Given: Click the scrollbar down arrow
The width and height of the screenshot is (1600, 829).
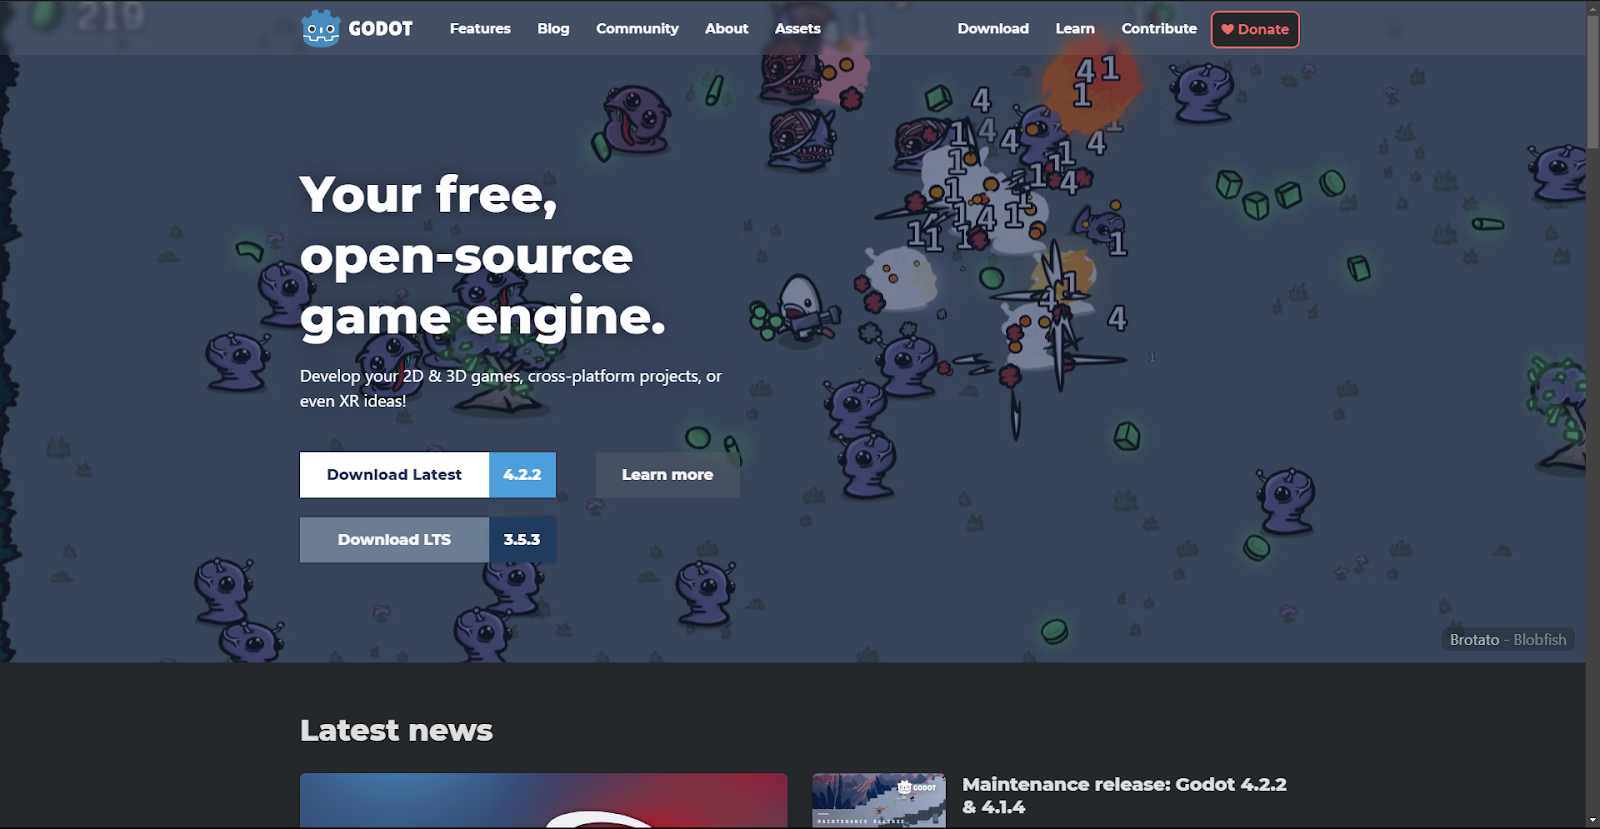Looking at the screenshot, I should [1593, 821].
